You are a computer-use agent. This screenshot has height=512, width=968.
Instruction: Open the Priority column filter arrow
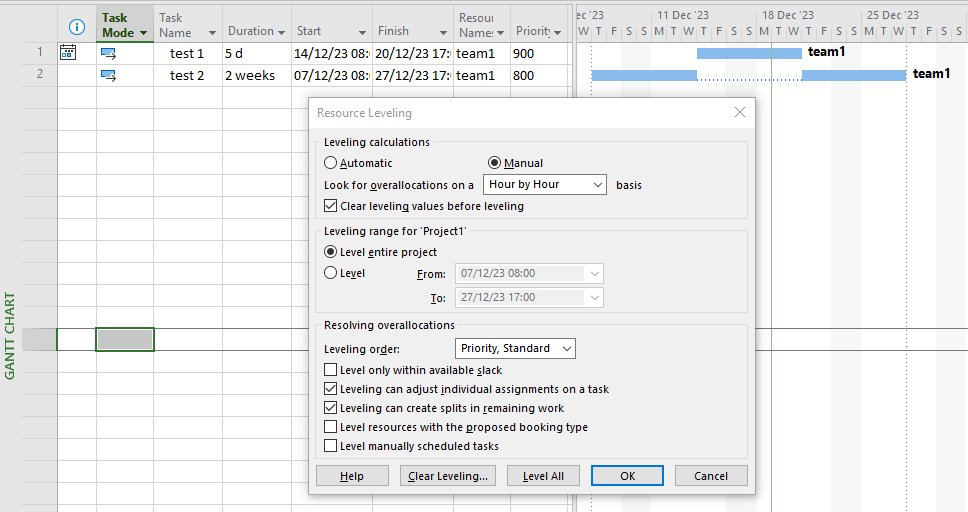tap(557, 33)
